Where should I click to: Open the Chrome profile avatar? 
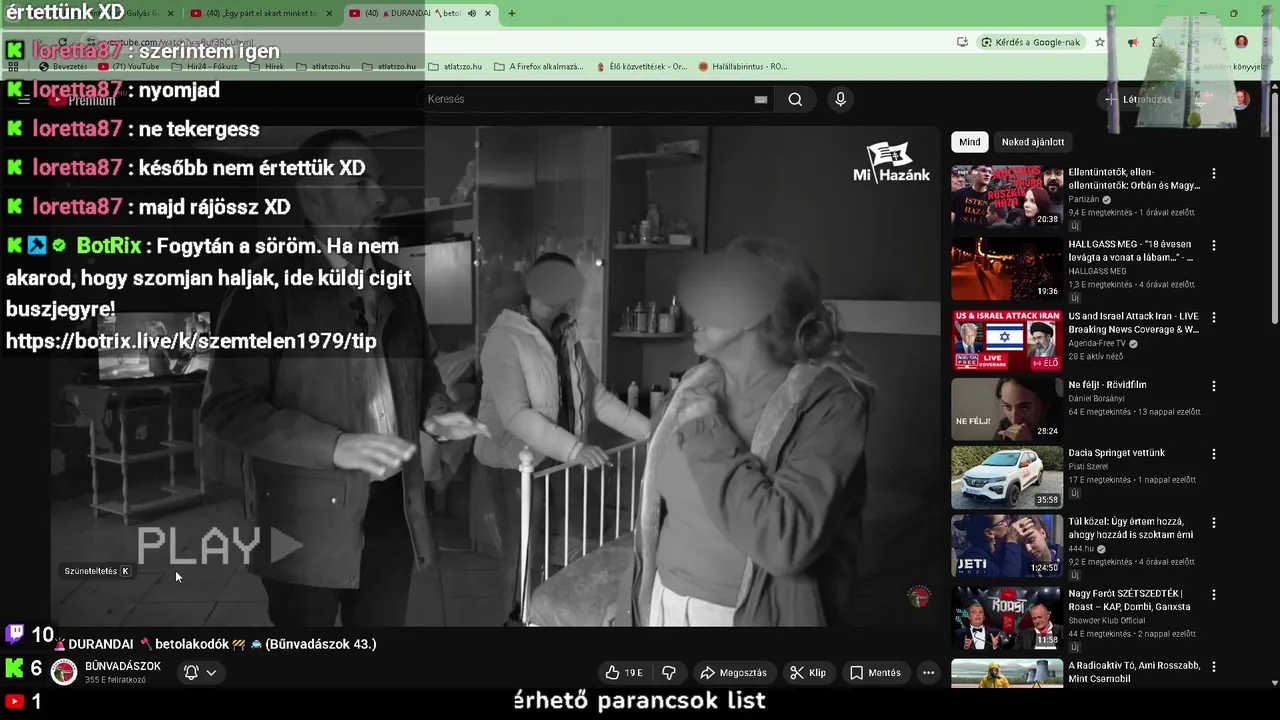(x=1241, y=42)
